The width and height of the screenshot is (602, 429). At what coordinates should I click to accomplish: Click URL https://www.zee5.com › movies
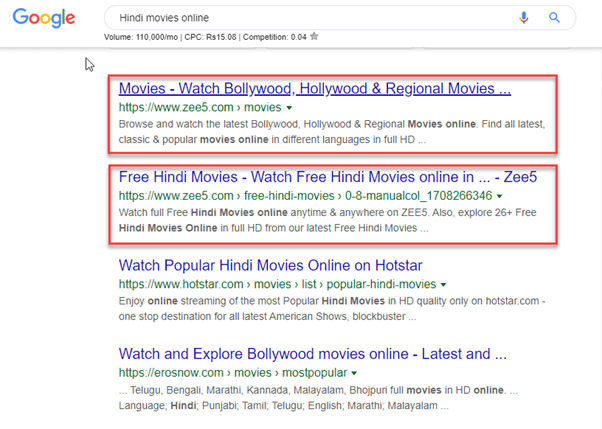pyautogui.click(x=200, y=107)
